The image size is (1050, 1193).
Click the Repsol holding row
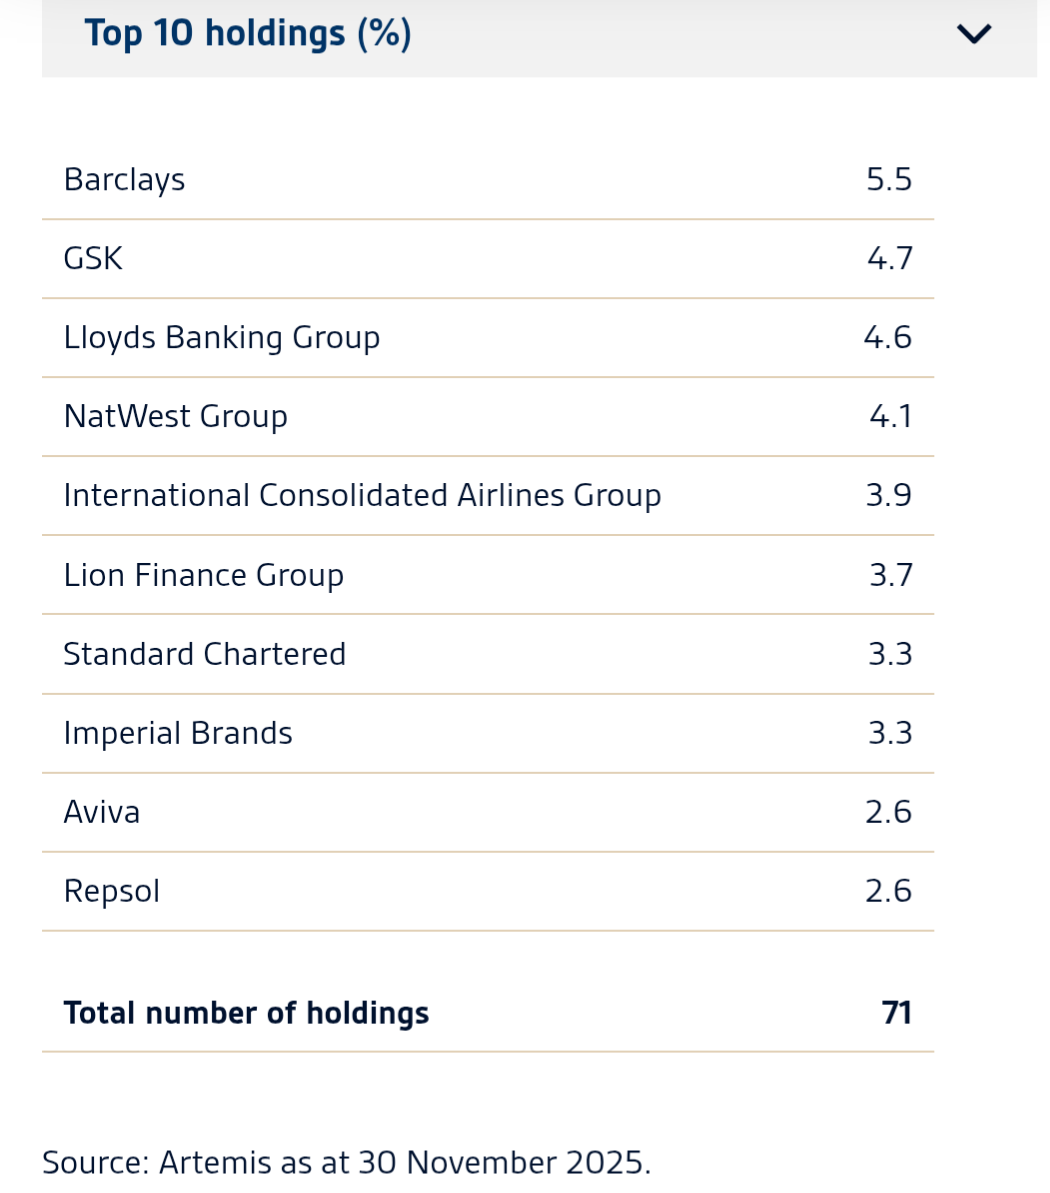488,892
